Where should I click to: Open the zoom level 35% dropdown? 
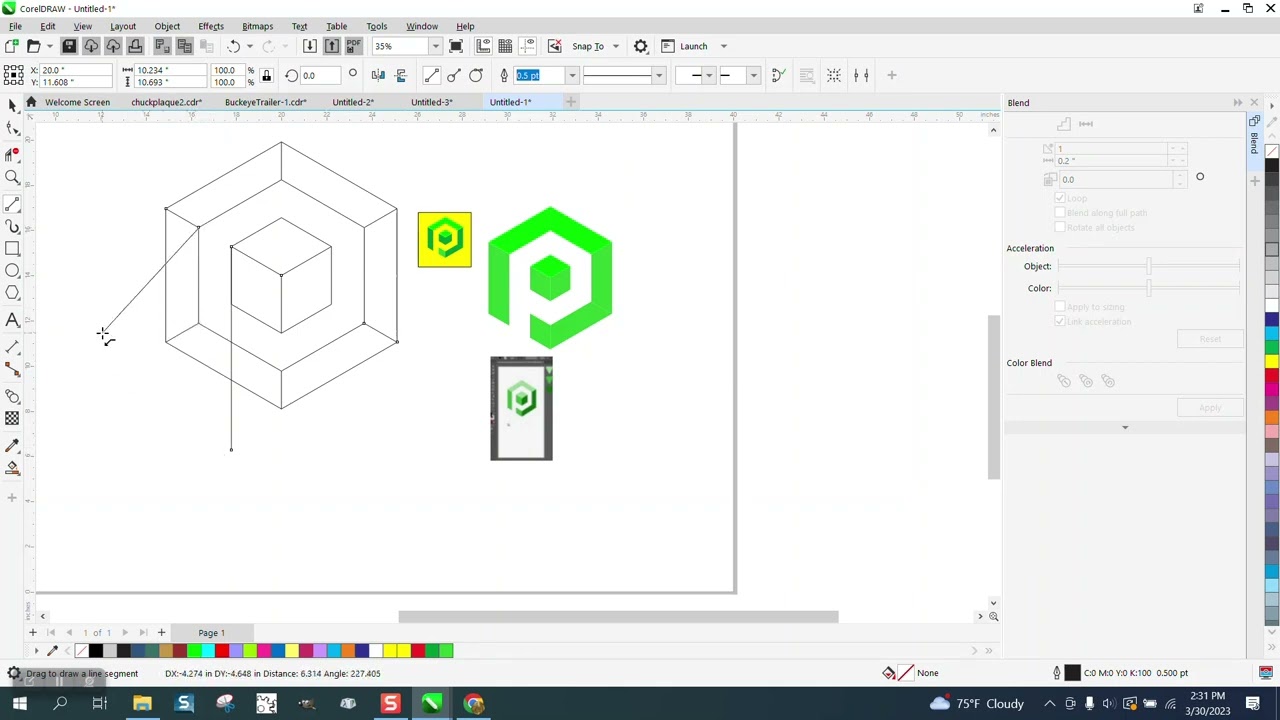[435, 46]
